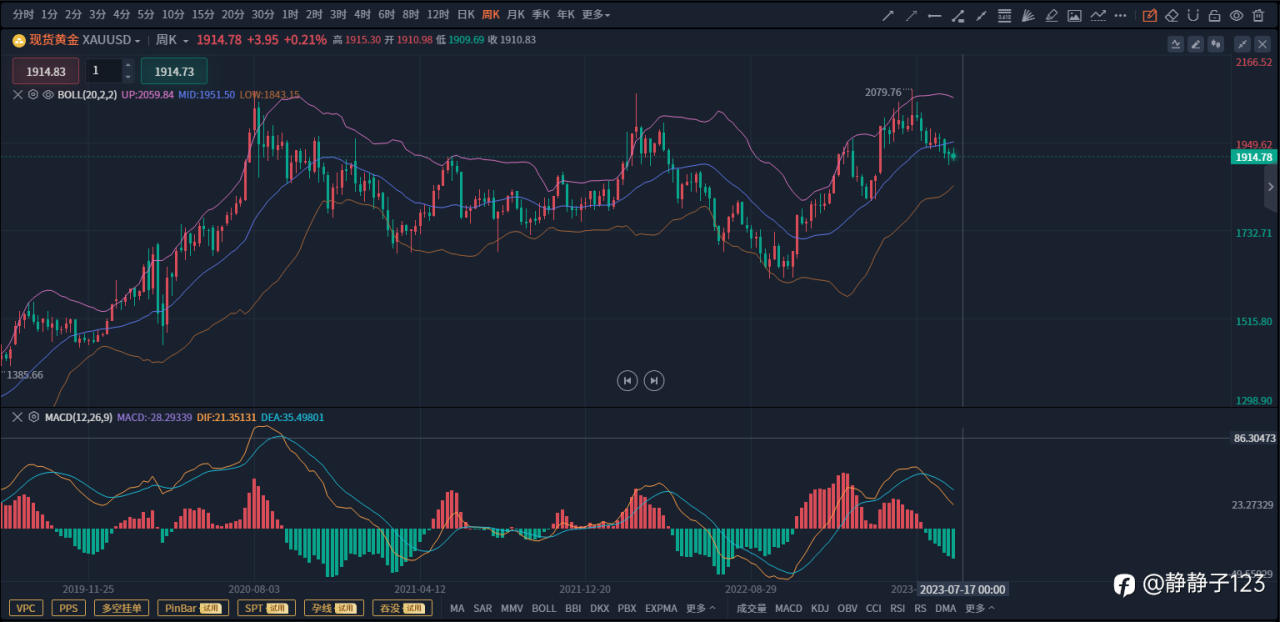This screenshot has height=622, width=1280.
Task: Step forward with the next playback button
Action: [x=654, y=380]
